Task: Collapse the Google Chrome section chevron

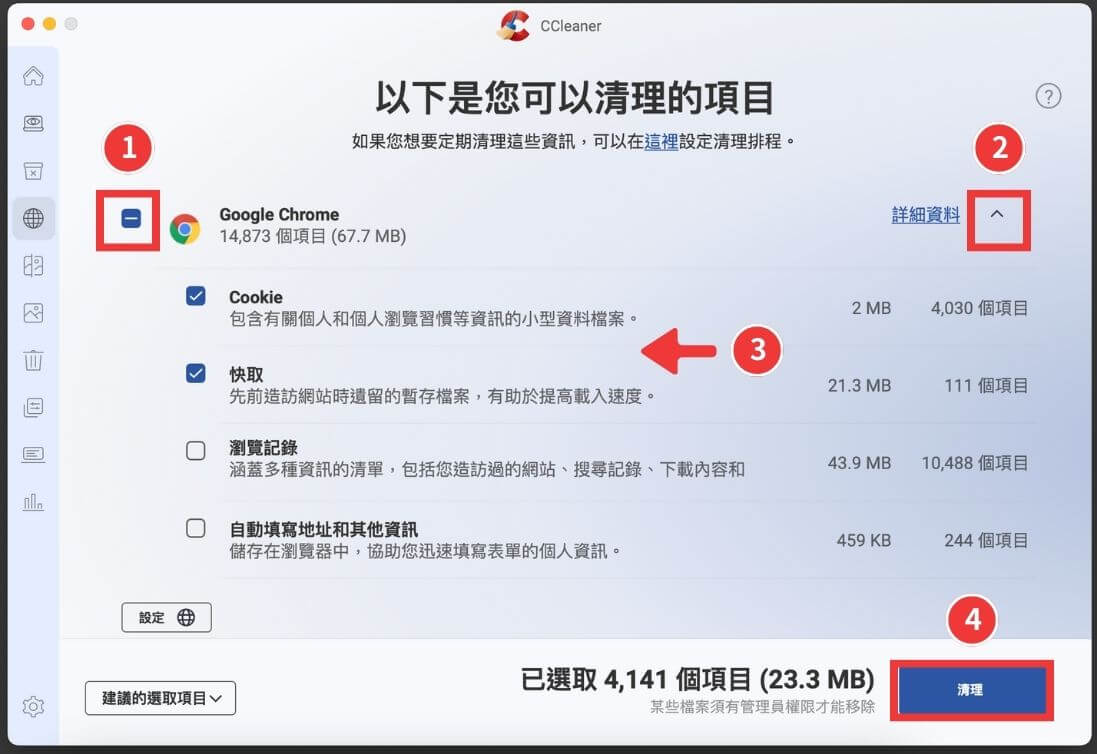Action: [997, 215]
